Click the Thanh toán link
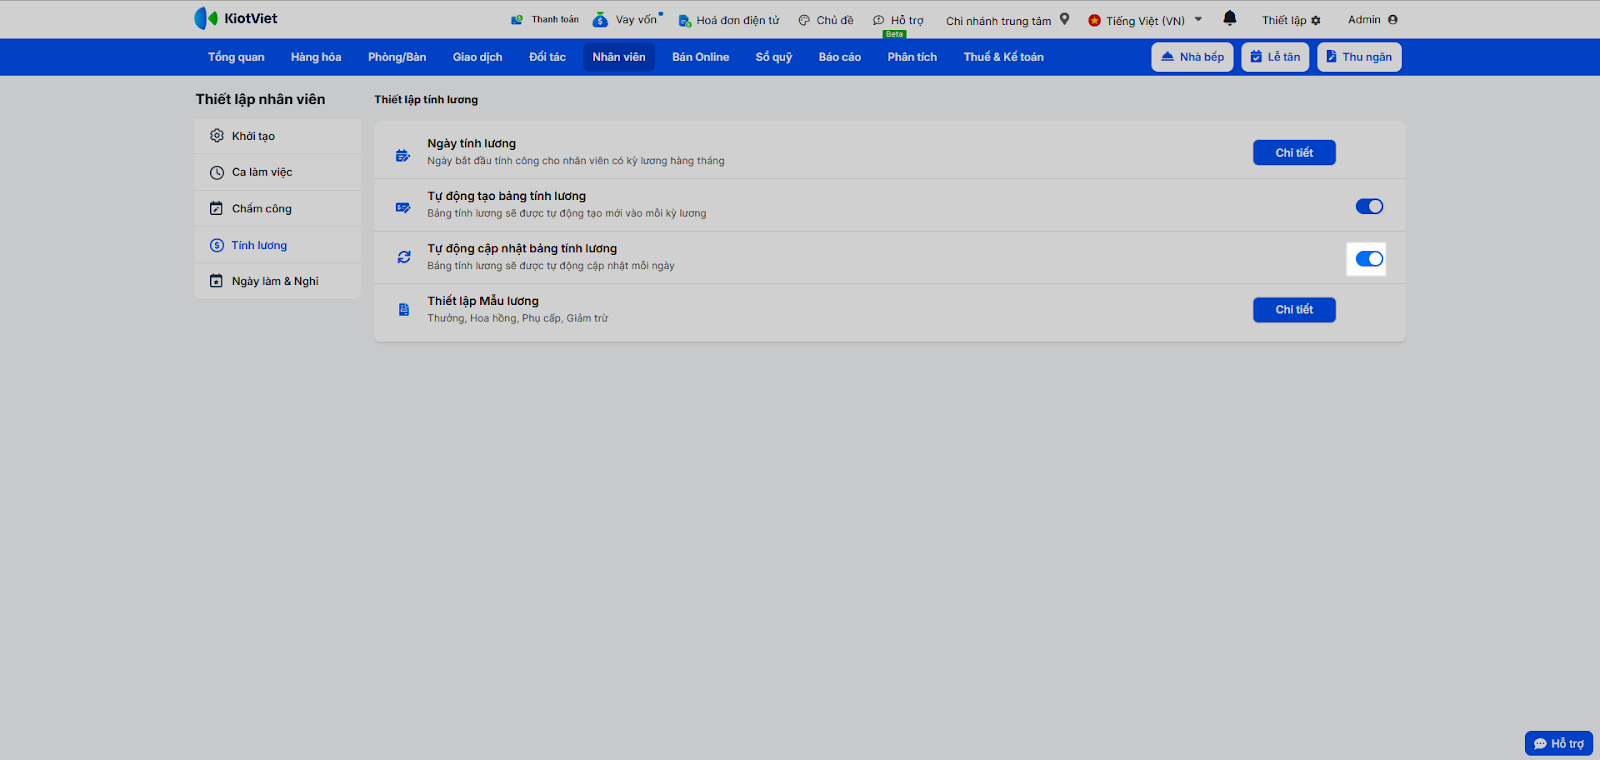This screenshot has height=760, width=1600. point(555,20)
